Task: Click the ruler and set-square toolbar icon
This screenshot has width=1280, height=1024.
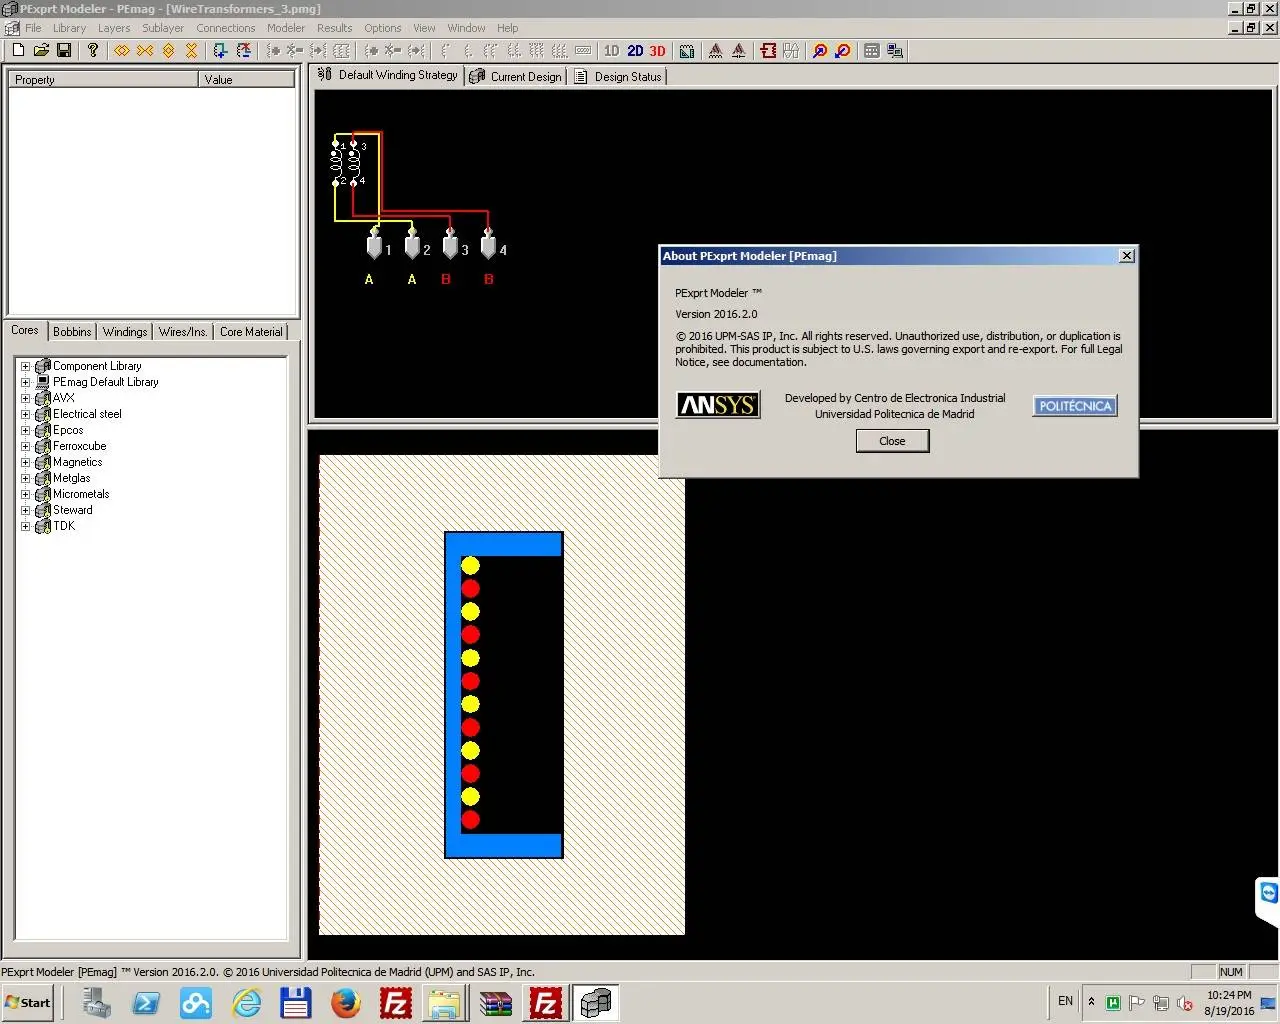Action: pos(687,50)
